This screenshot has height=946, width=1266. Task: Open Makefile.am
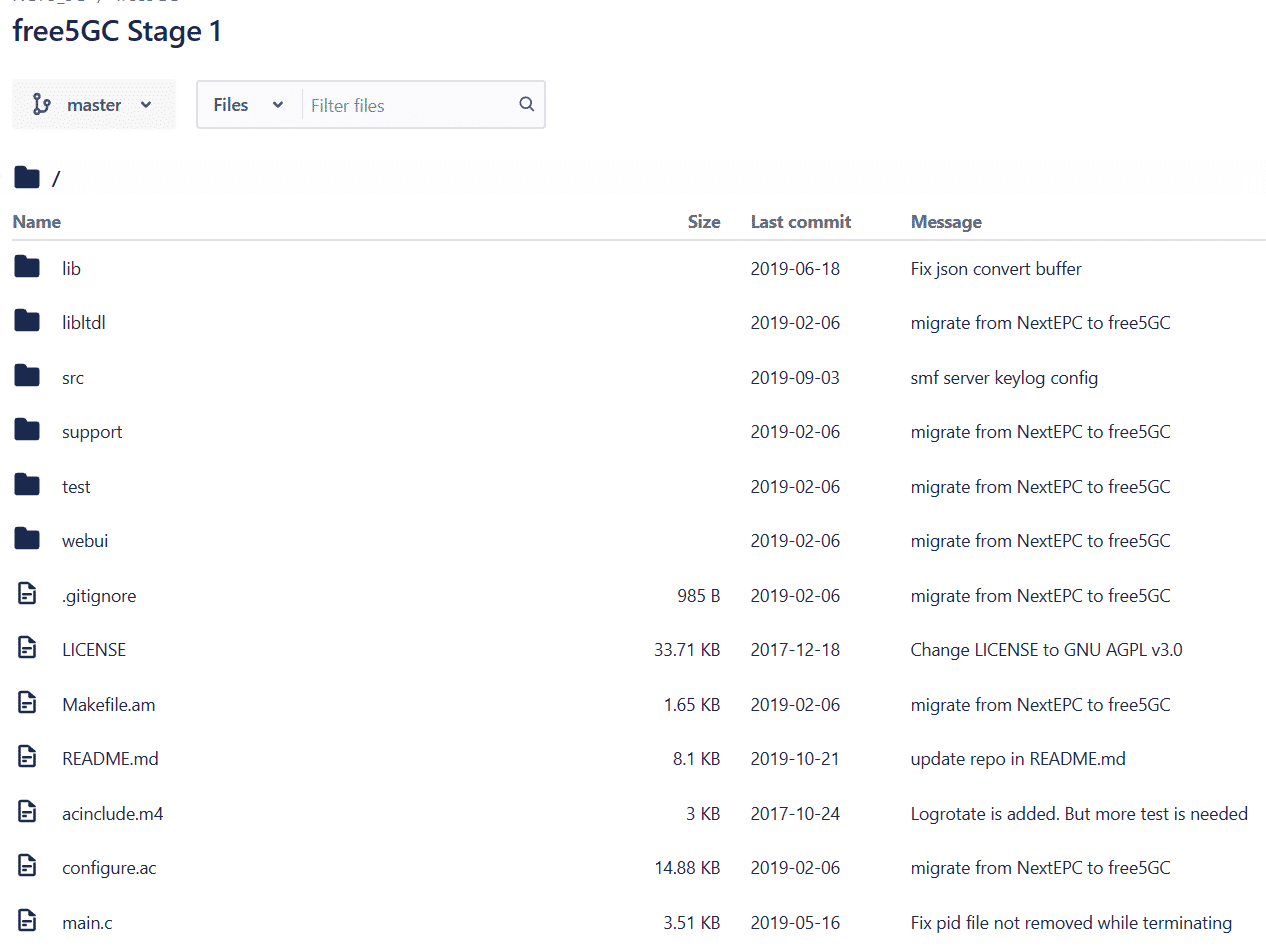coord(109,705)
